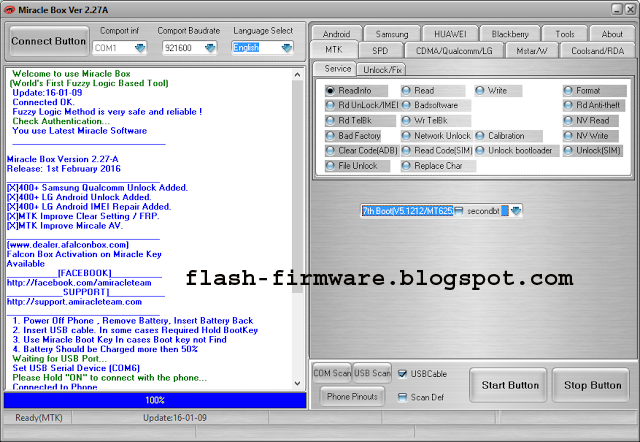Open the Blackberry tab
The width and height of the screenshot is (640, 442).
coord(510,34)
